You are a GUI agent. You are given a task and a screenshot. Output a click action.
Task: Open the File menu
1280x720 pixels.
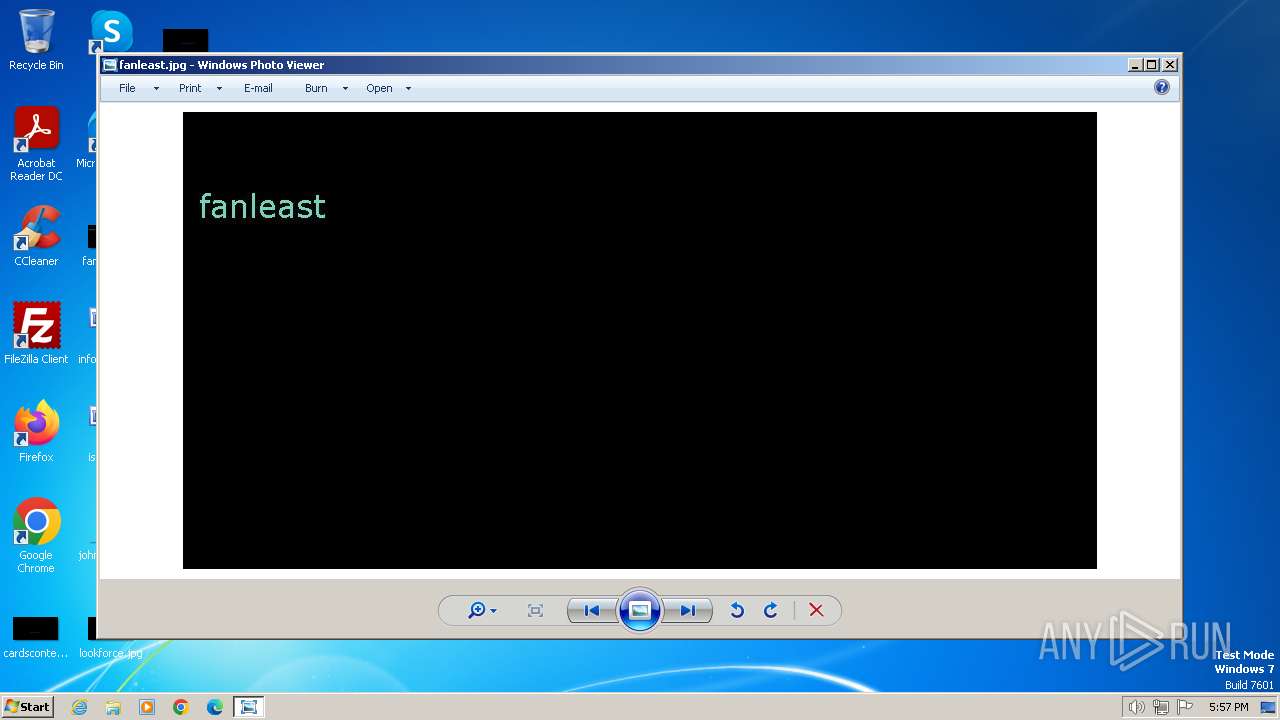(x=127, y=88)
